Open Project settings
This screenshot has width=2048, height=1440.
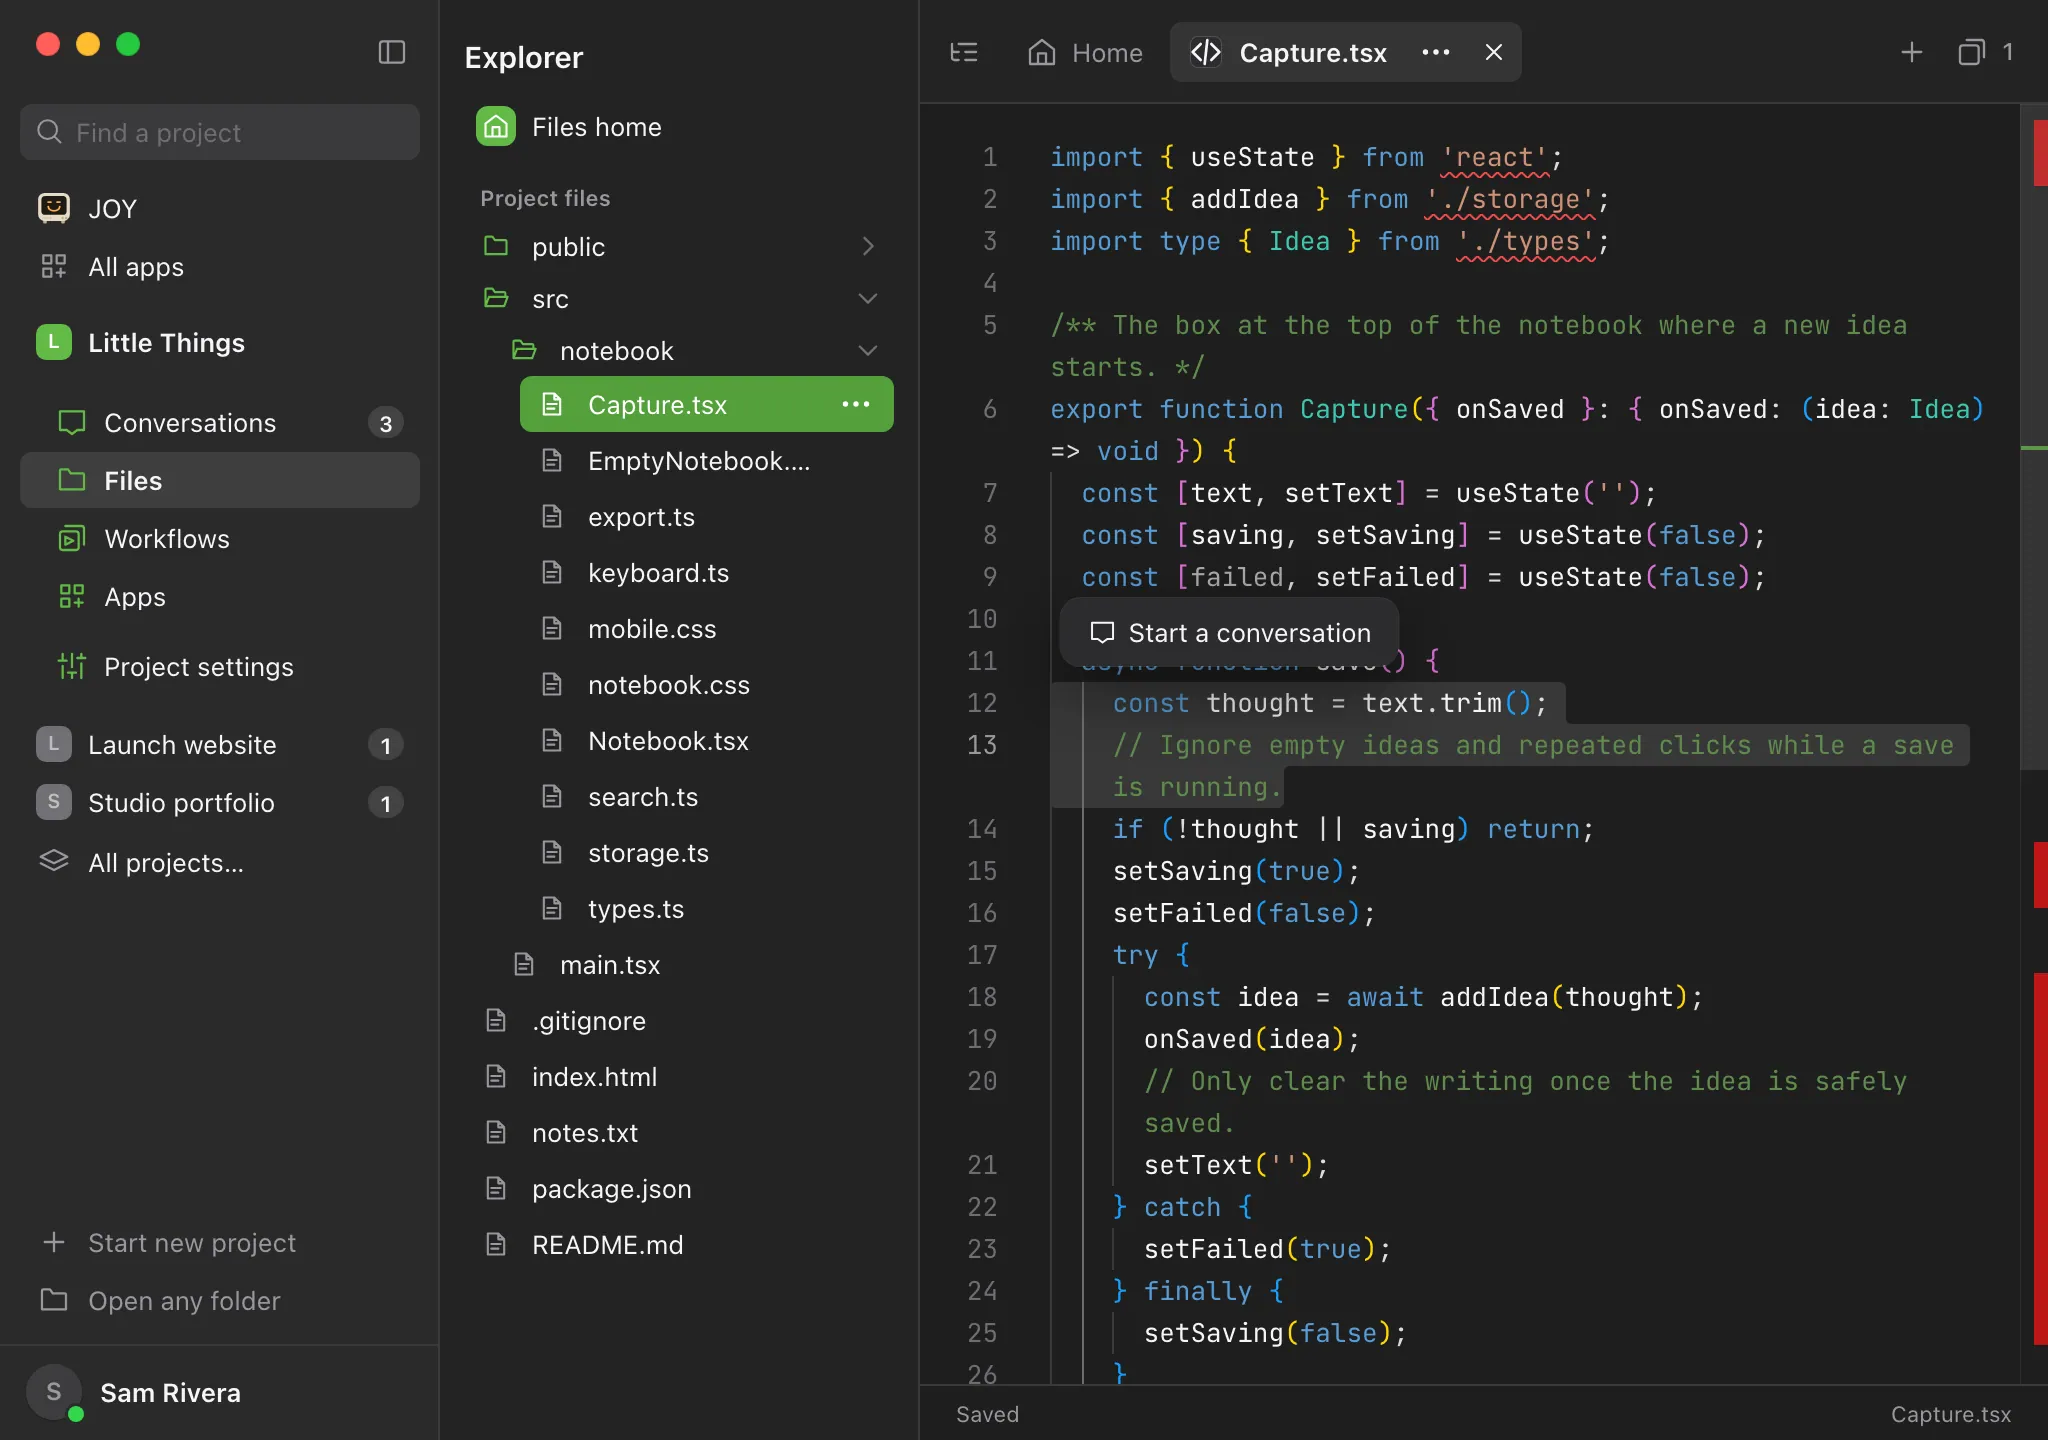pos(220,666)
